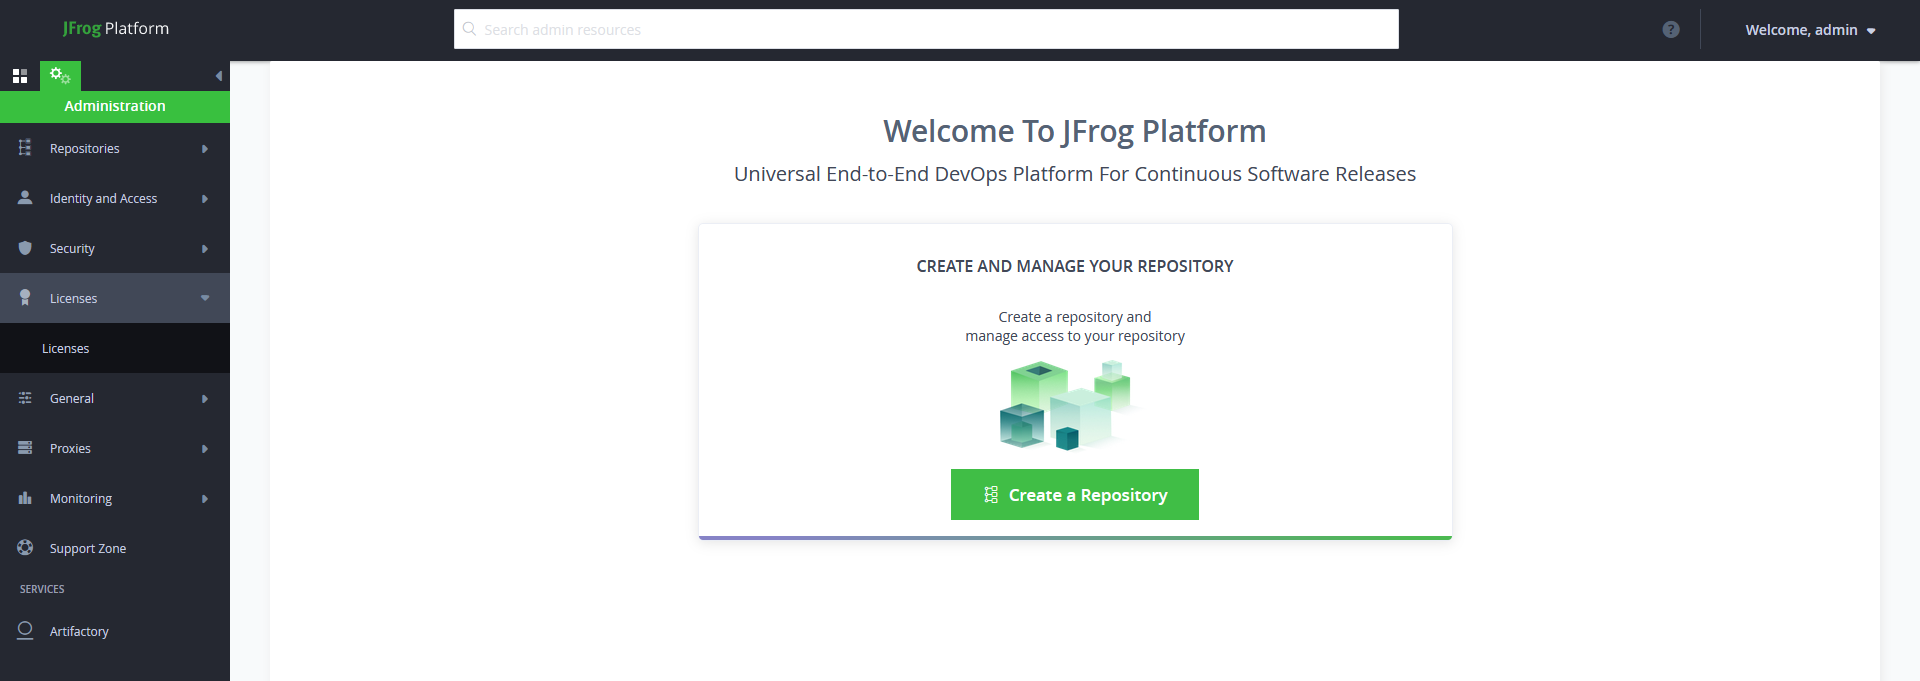
Task: Open the Application module grid icon
Action: 20,76
